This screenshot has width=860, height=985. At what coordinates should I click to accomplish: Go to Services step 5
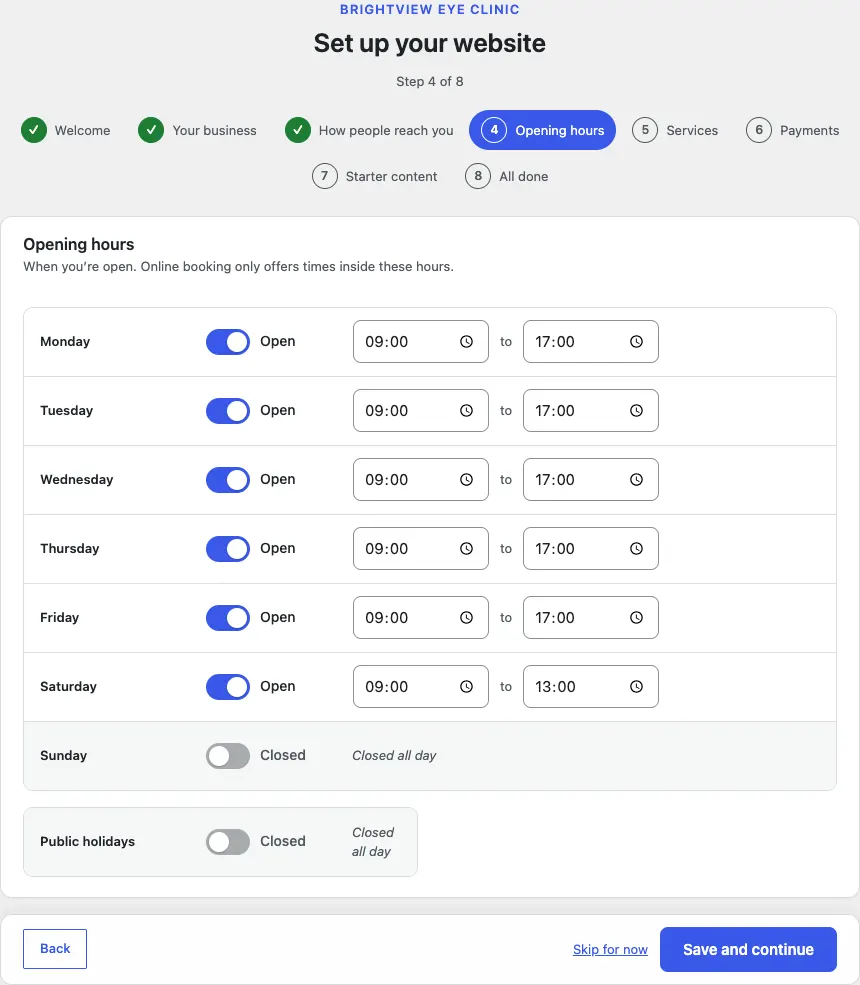675,130
